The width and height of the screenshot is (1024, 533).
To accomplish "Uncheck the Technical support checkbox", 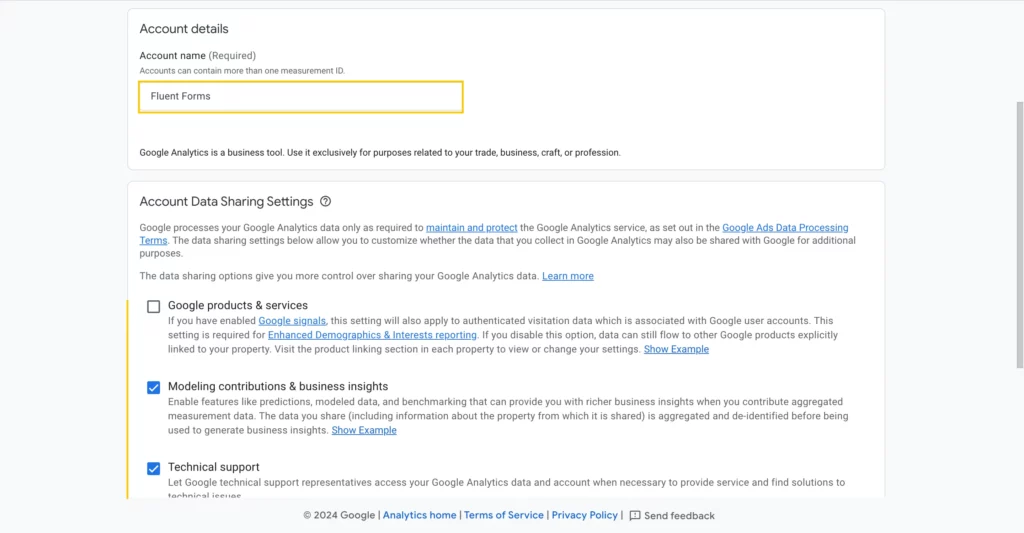I will [x=153, y=468].
